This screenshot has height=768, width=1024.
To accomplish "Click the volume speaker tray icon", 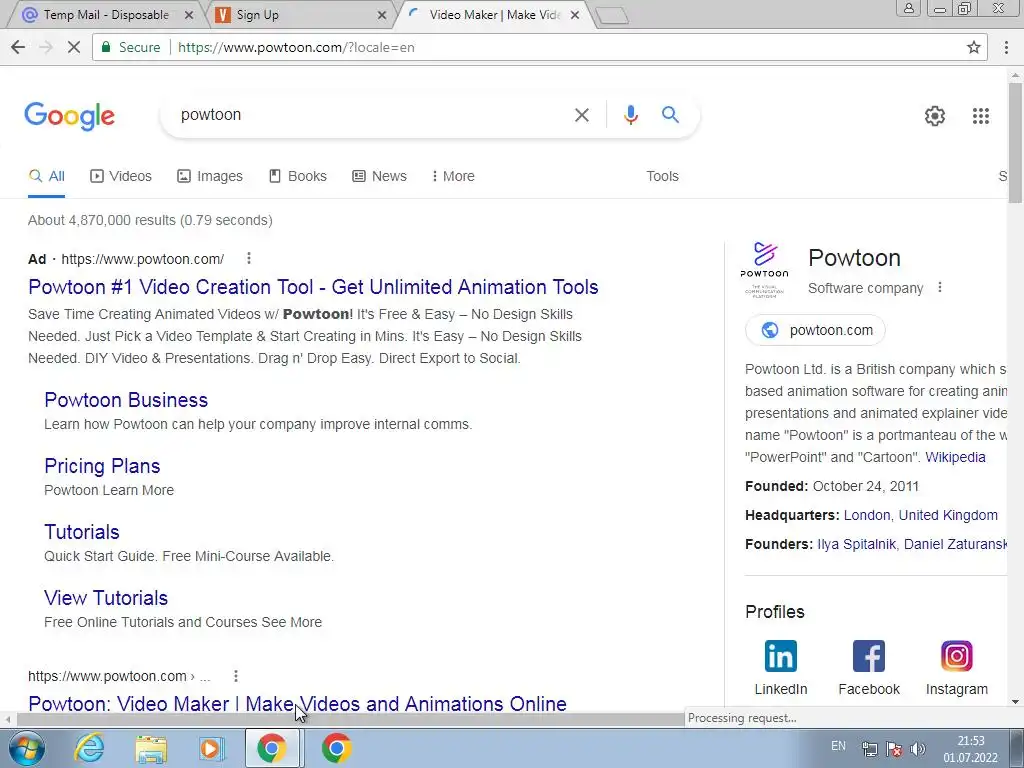I will coord(918,748).
